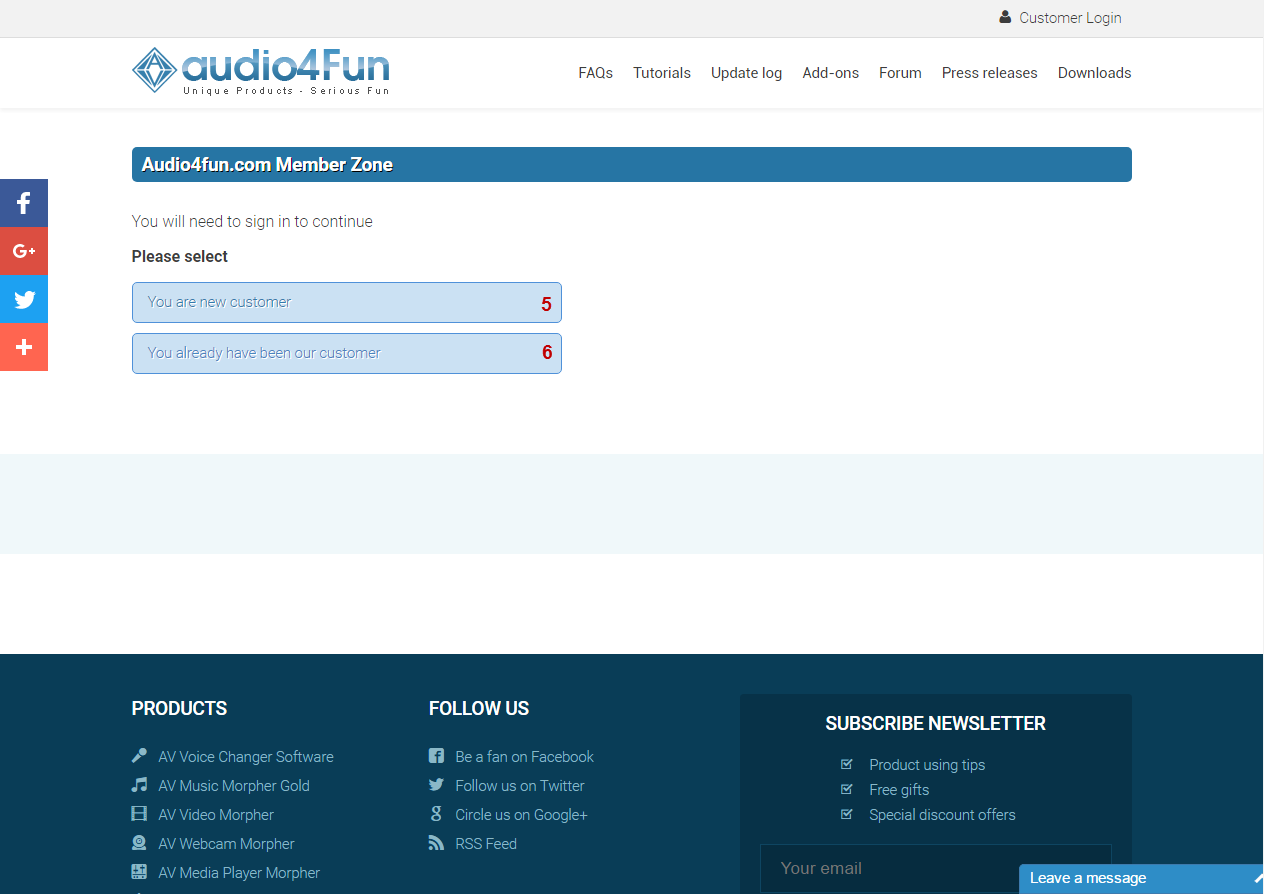Share page via Twitter sidebar icon
The image size is (1264, 894).
24,299
